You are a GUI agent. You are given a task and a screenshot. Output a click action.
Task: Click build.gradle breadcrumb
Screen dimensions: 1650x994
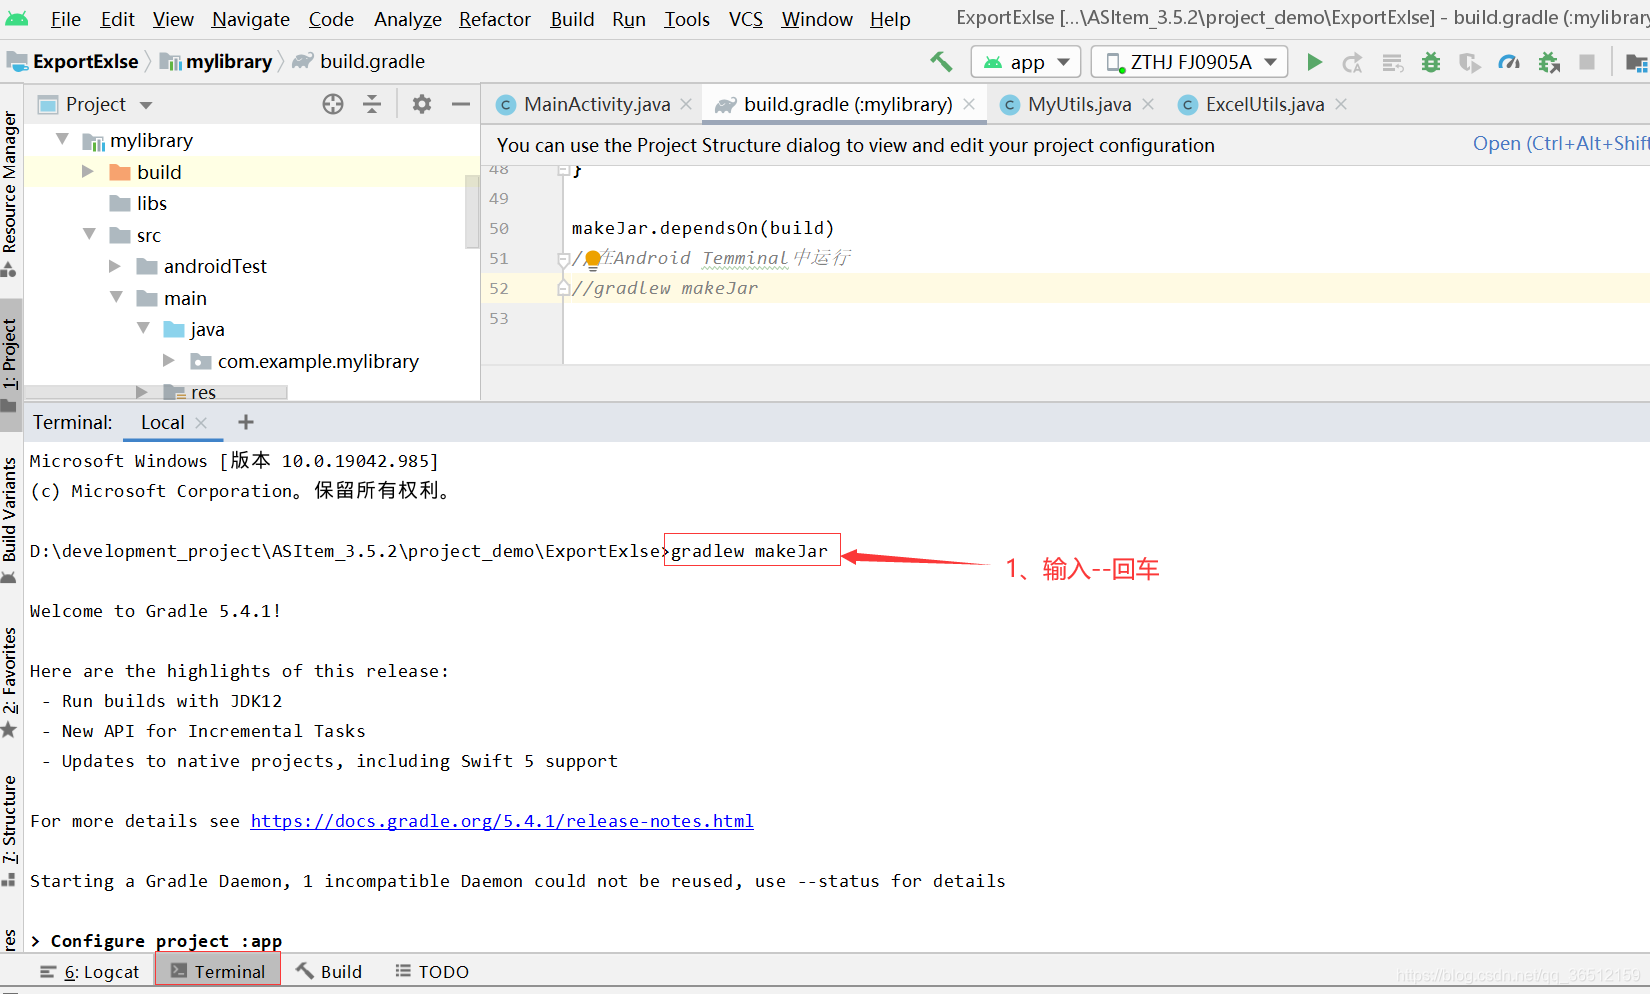(359, 62)
